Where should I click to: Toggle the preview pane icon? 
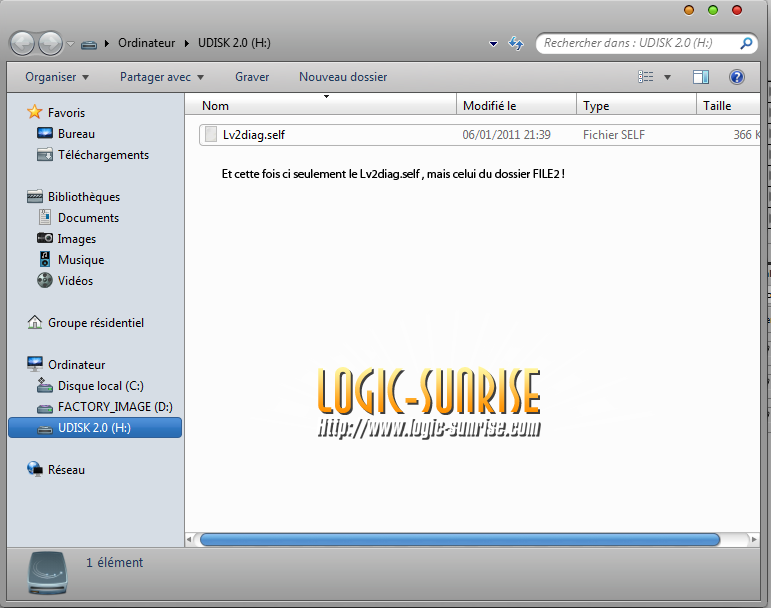pyautogui.click(x=701, y=77)
